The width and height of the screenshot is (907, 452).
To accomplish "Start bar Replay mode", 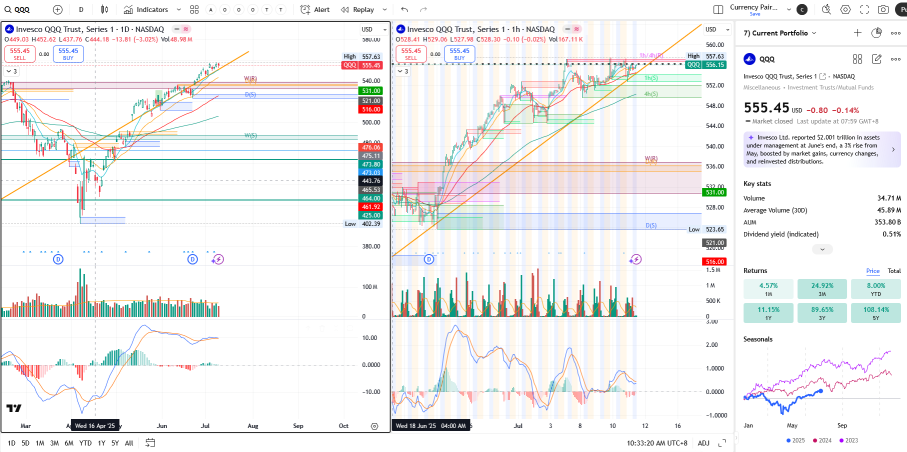I will (358, 10).
